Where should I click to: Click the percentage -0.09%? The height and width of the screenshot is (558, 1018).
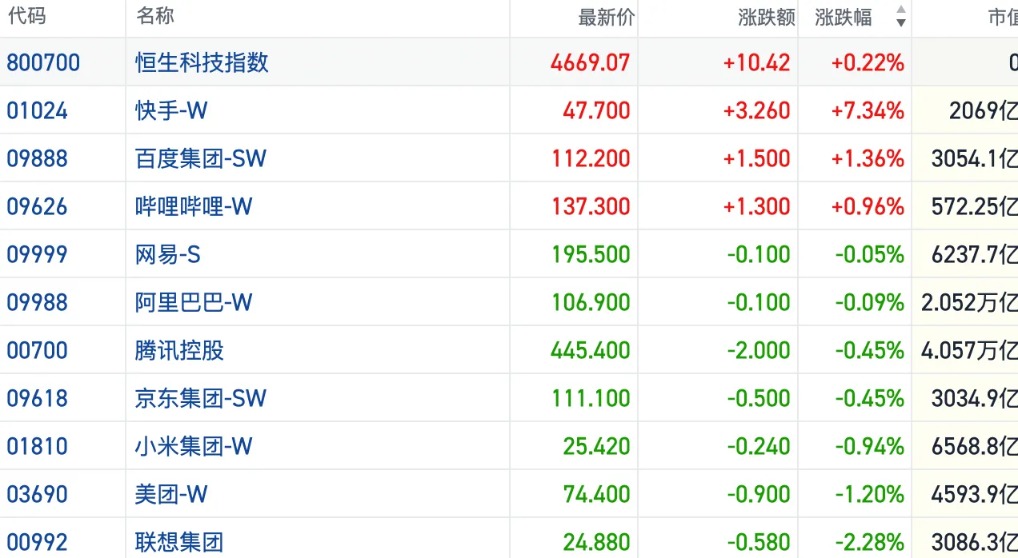(869, 302)
